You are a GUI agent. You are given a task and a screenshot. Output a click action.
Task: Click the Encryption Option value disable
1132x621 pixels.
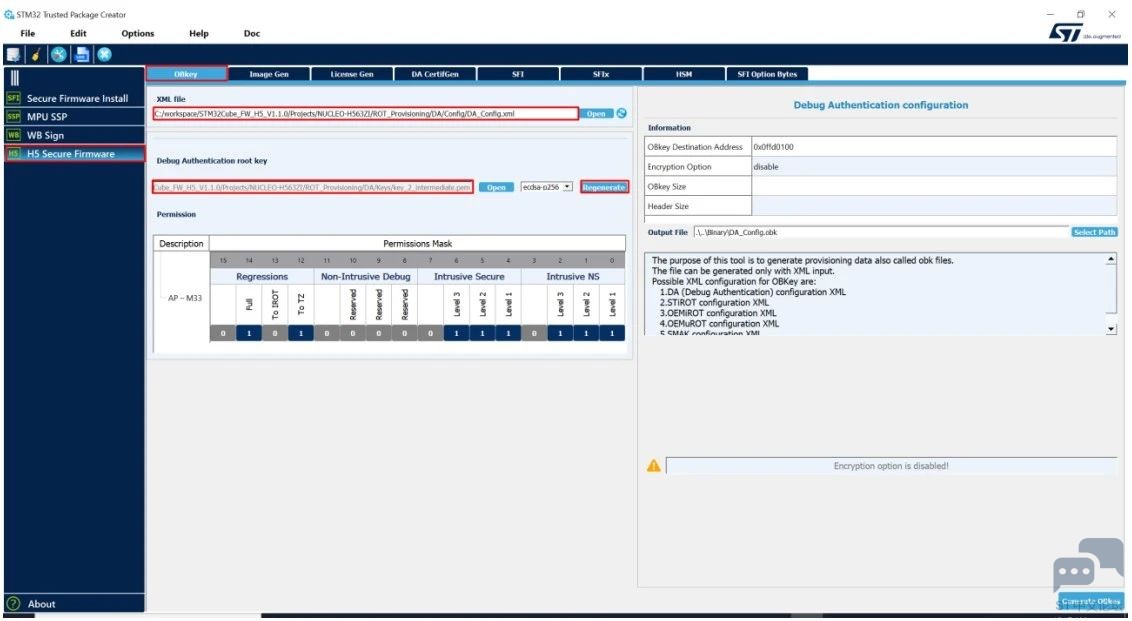point(933,167)
